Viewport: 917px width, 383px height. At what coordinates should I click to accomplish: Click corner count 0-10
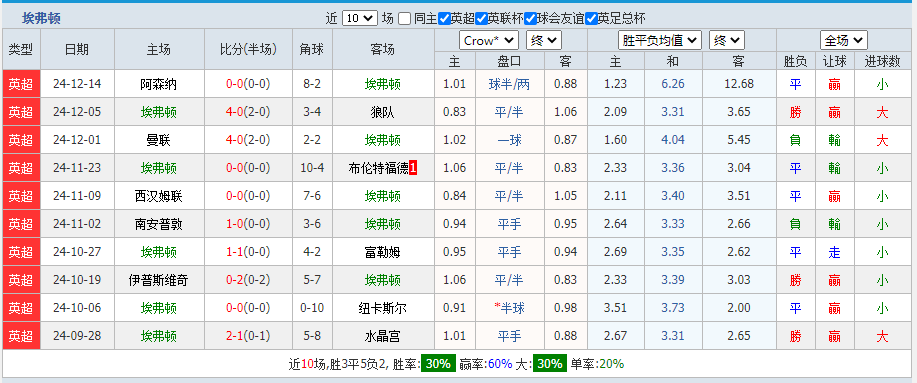(312, 308)
